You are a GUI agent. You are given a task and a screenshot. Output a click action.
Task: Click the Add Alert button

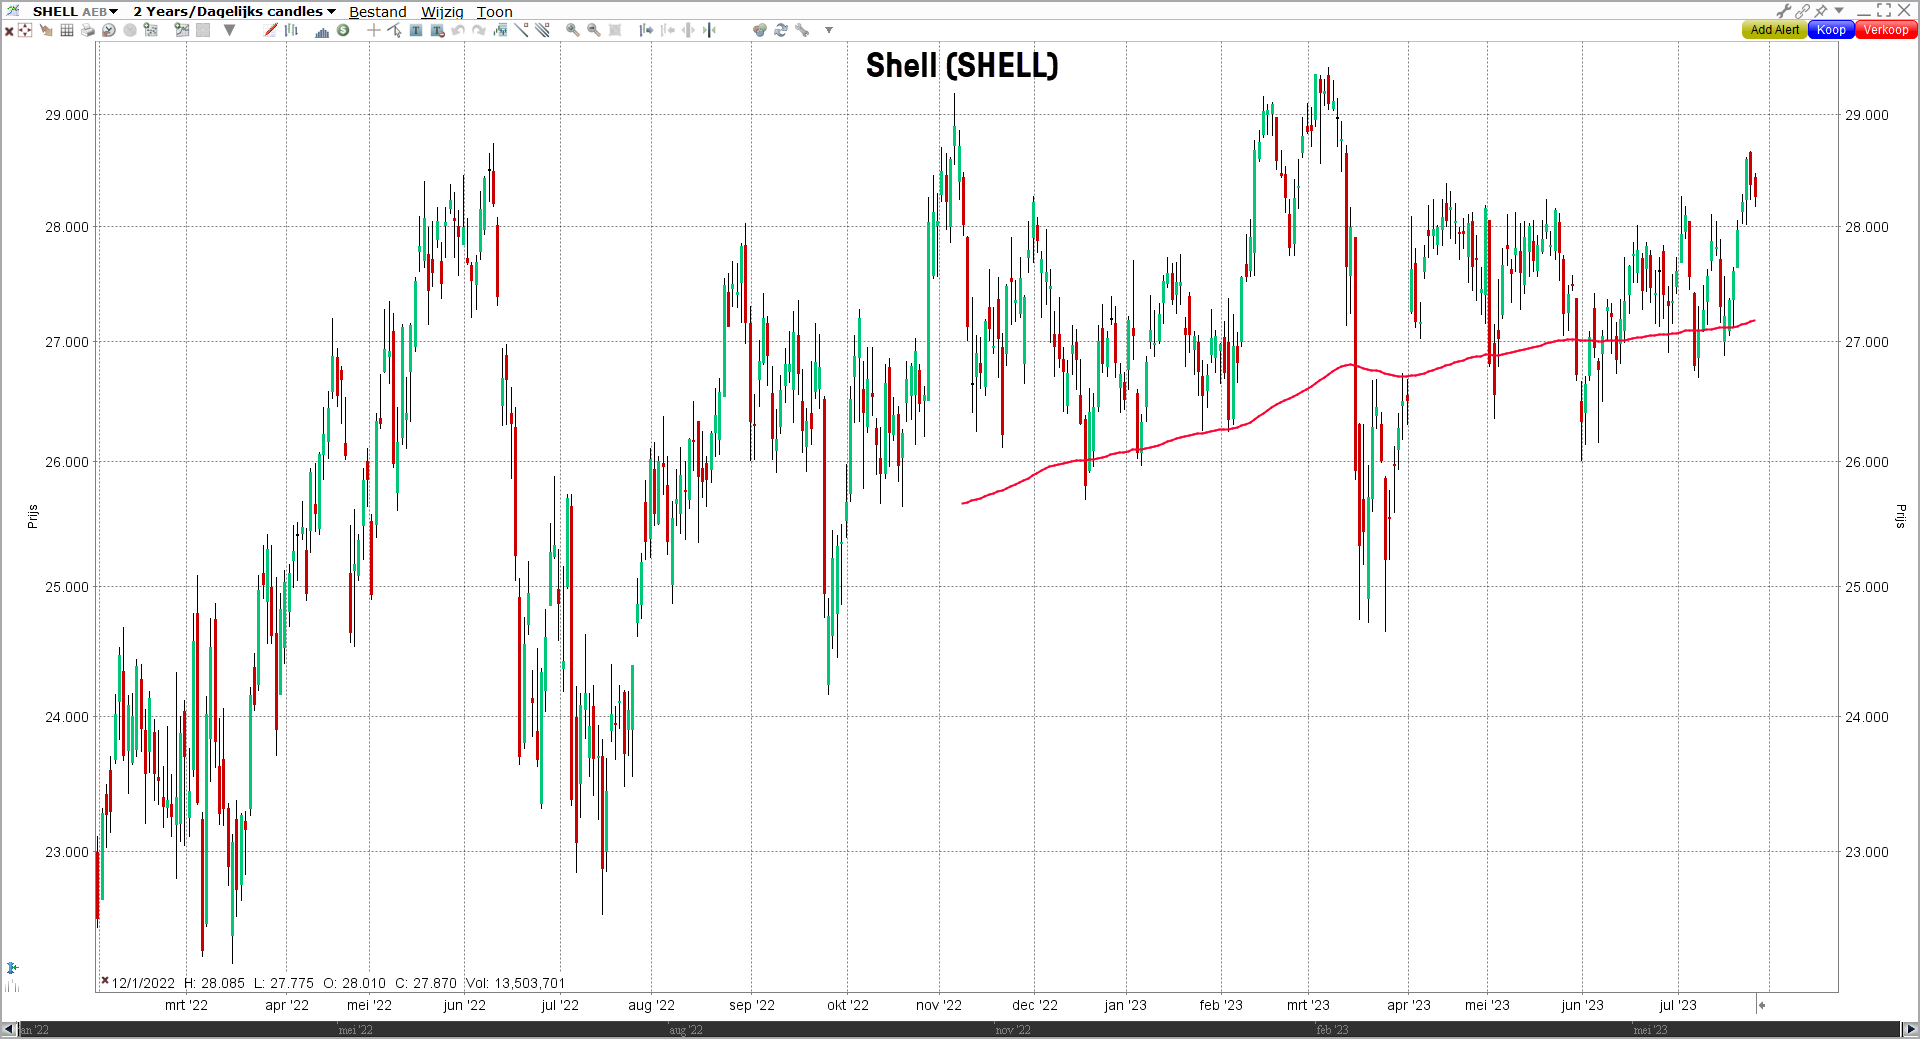tap(1774, 30)
